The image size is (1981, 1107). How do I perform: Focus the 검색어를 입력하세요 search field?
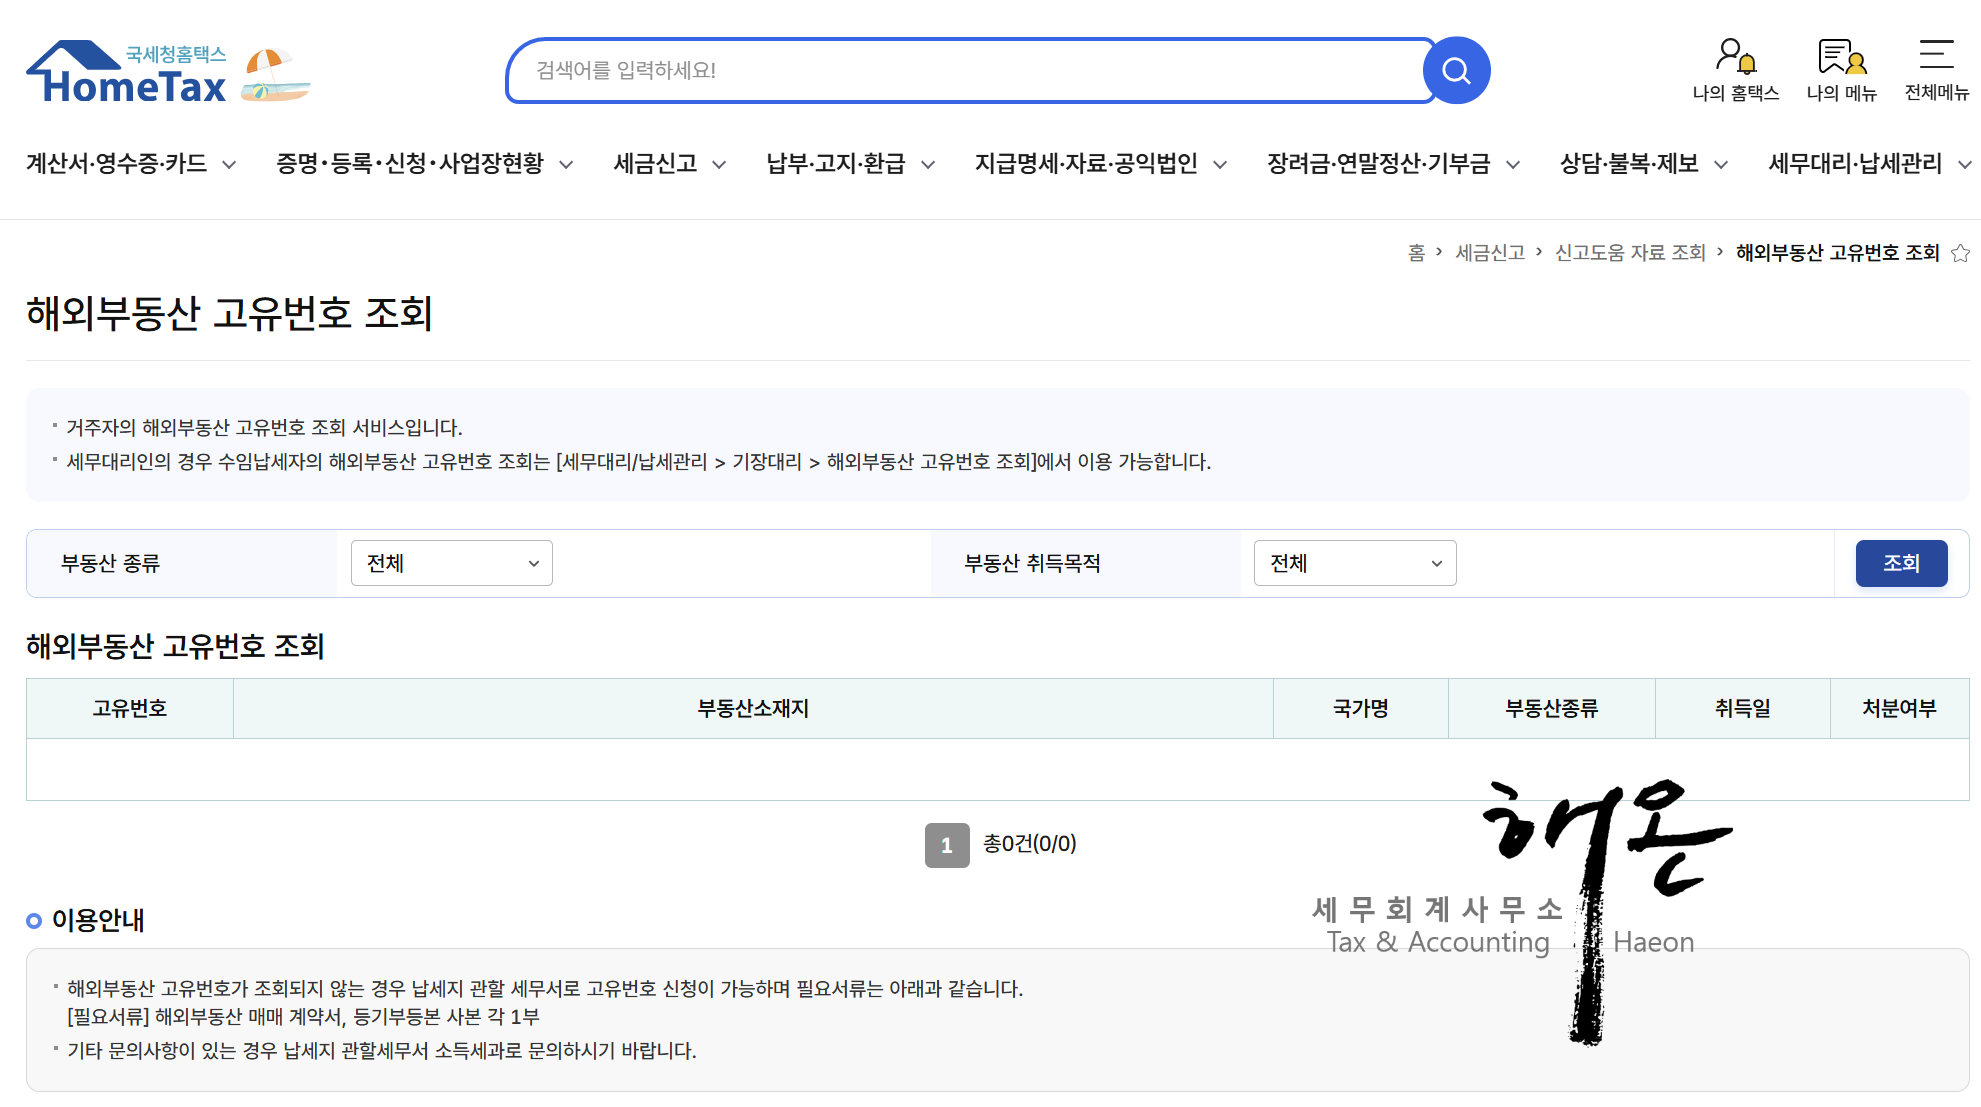click(966, 71)
